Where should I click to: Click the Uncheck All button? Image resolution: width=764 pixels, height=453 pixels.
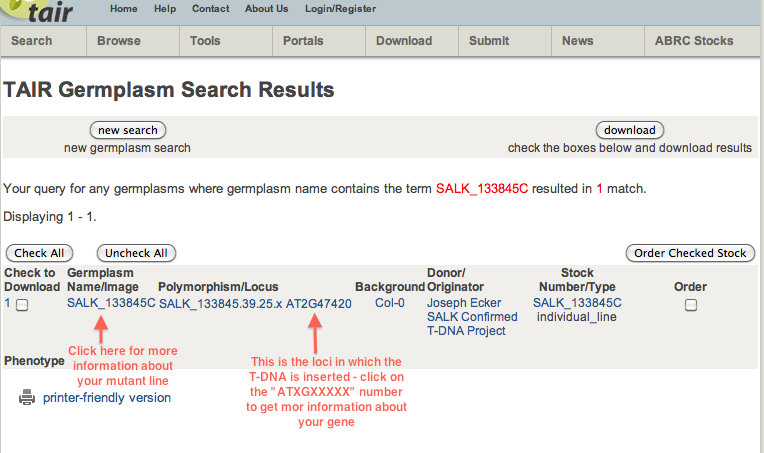(136, 253)
